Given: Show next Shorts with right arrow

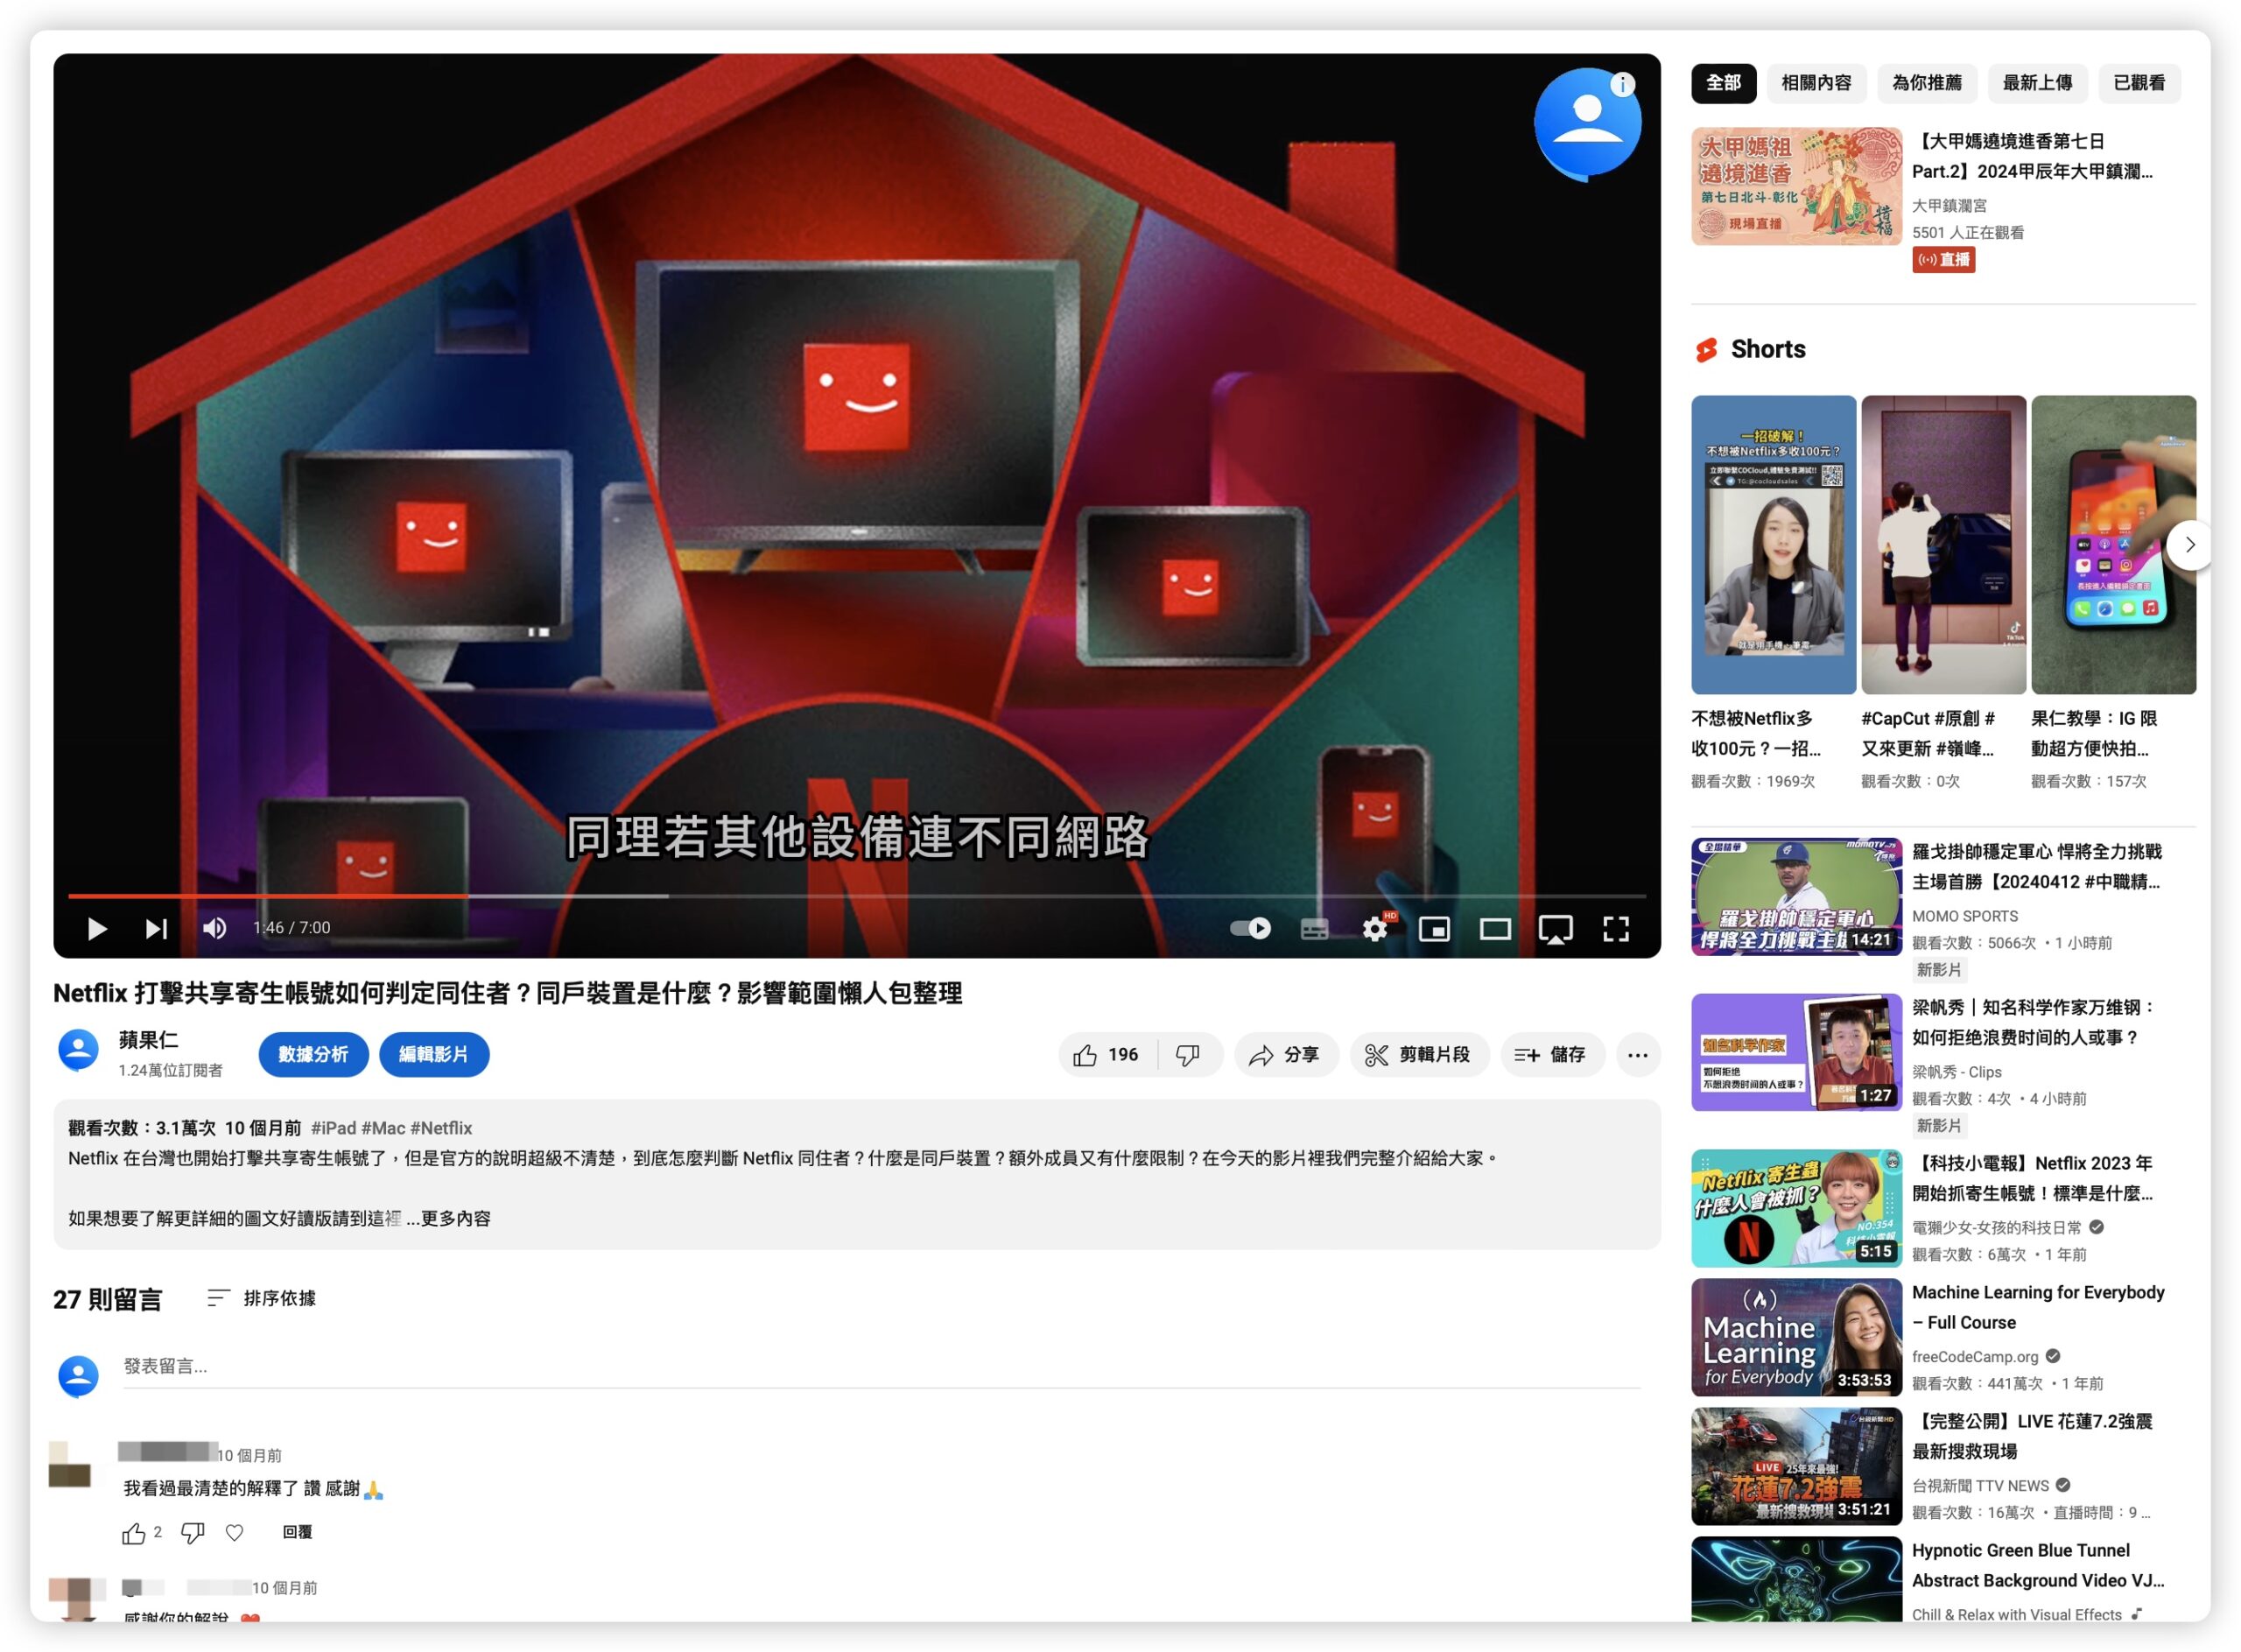Looking at the screenshot, I should [2189, 545].
